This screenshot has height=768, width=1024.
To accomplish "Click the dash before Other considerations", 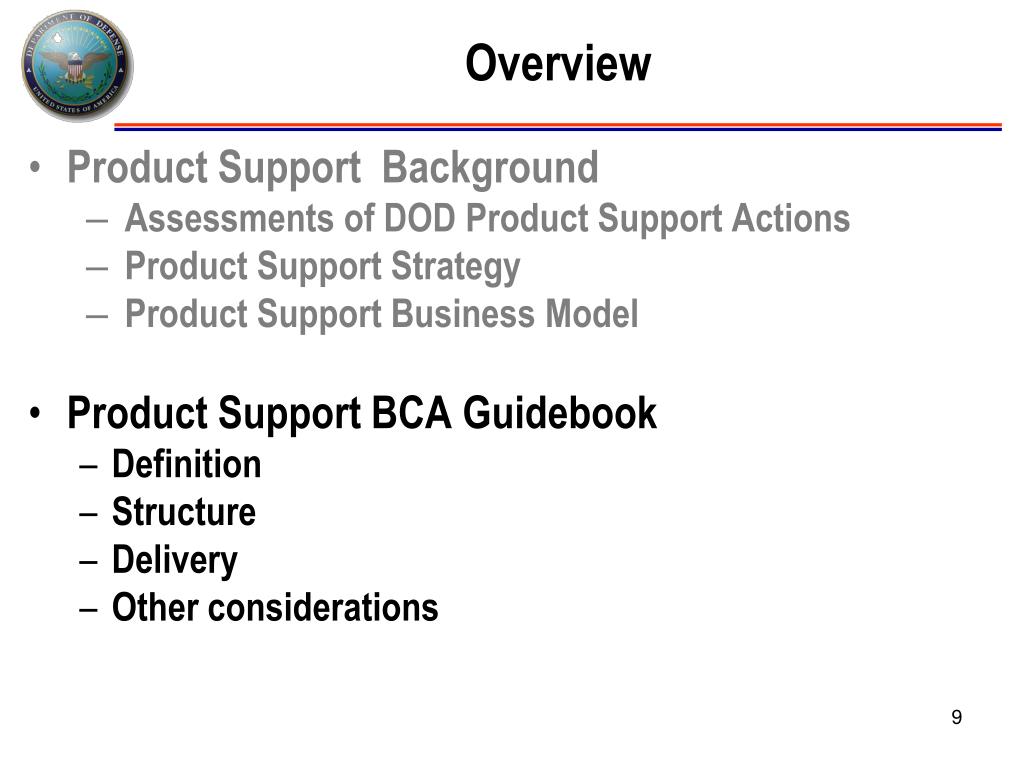I will [88, 610].
